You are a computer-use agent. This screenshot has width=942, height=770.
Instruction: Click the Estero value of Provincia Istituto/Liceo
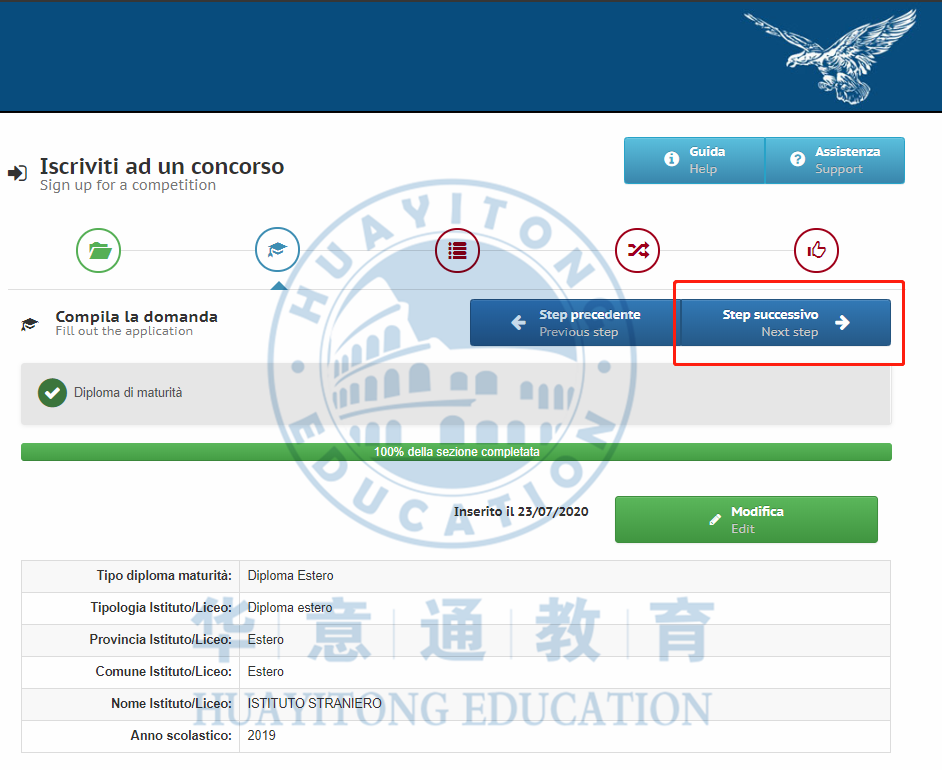pos(266,640)
